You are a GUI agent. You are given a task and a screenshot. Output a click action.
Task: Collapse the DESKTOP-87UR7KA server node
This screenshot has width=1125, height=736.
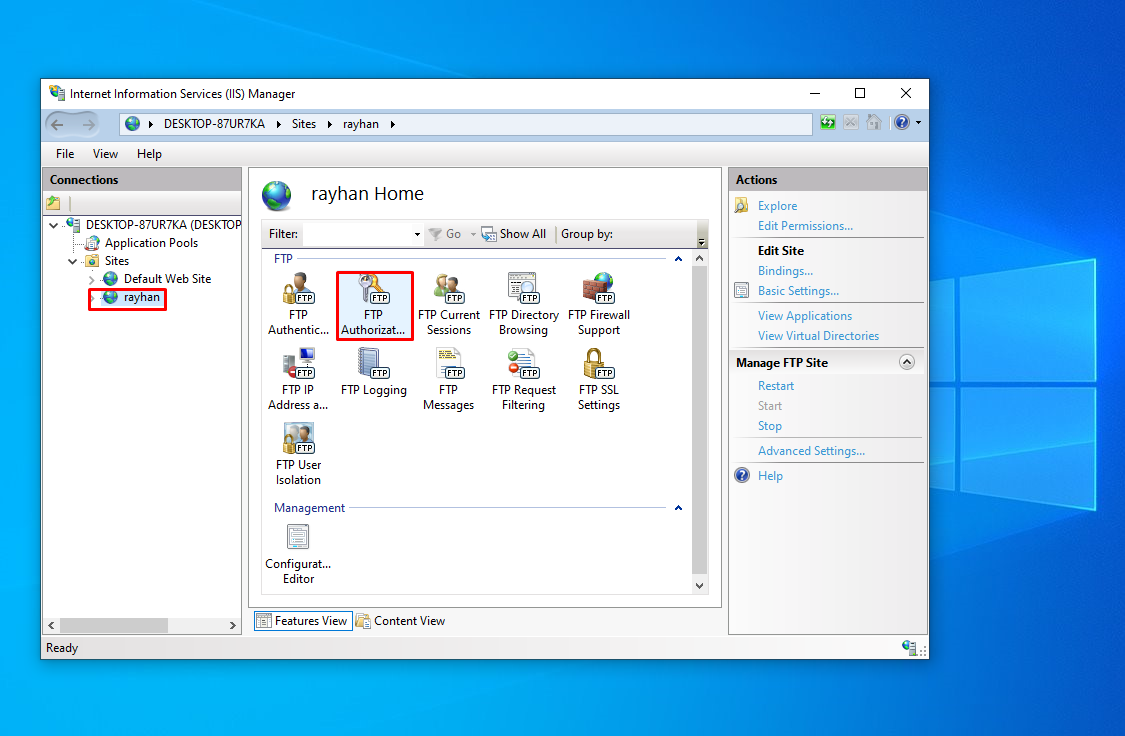click(54, 225)
